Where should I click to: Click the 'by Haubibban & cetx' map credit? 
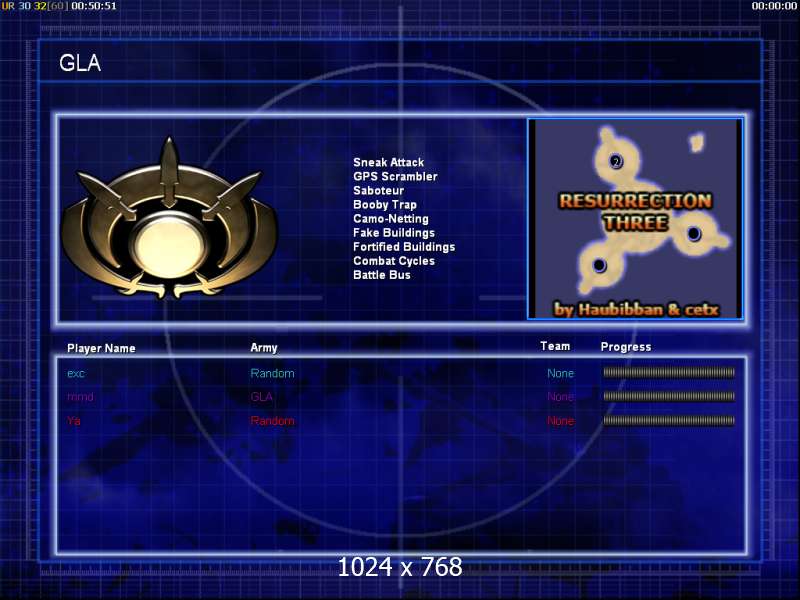pyautogui.click(x=637, y=309)
